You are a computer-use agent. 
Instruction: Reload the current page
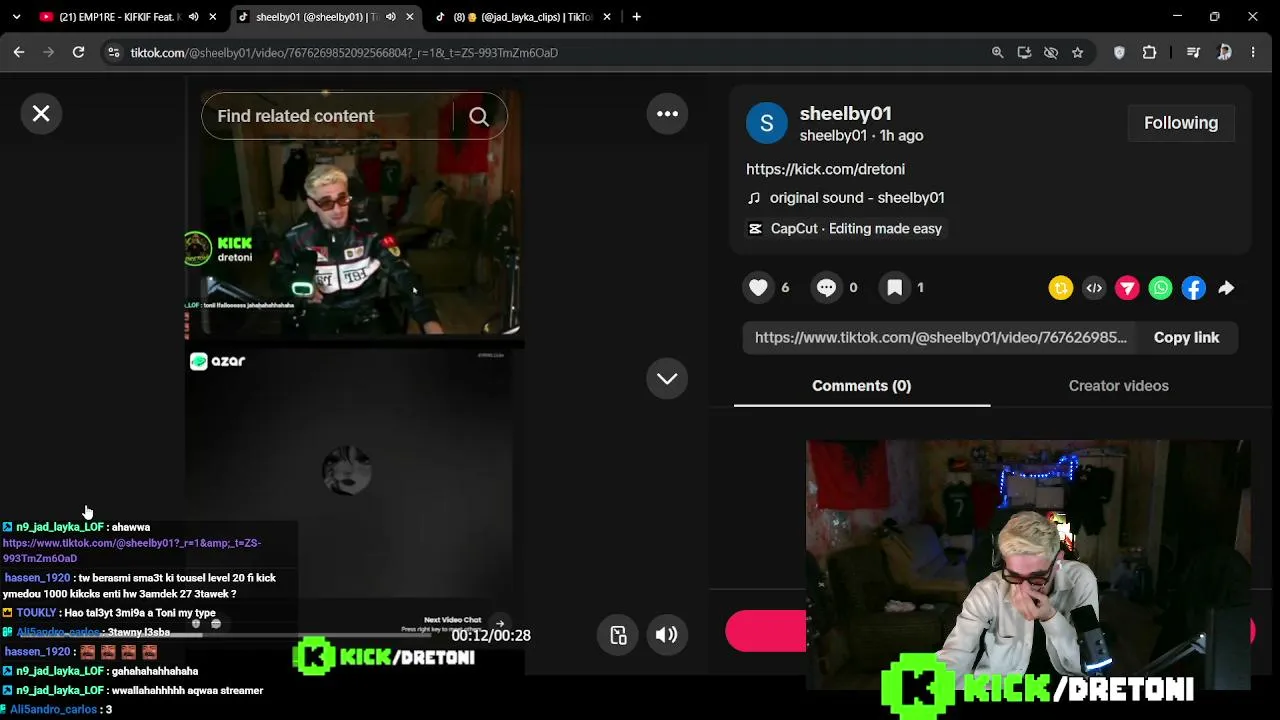pyautogui.click(x=78, y=53)
